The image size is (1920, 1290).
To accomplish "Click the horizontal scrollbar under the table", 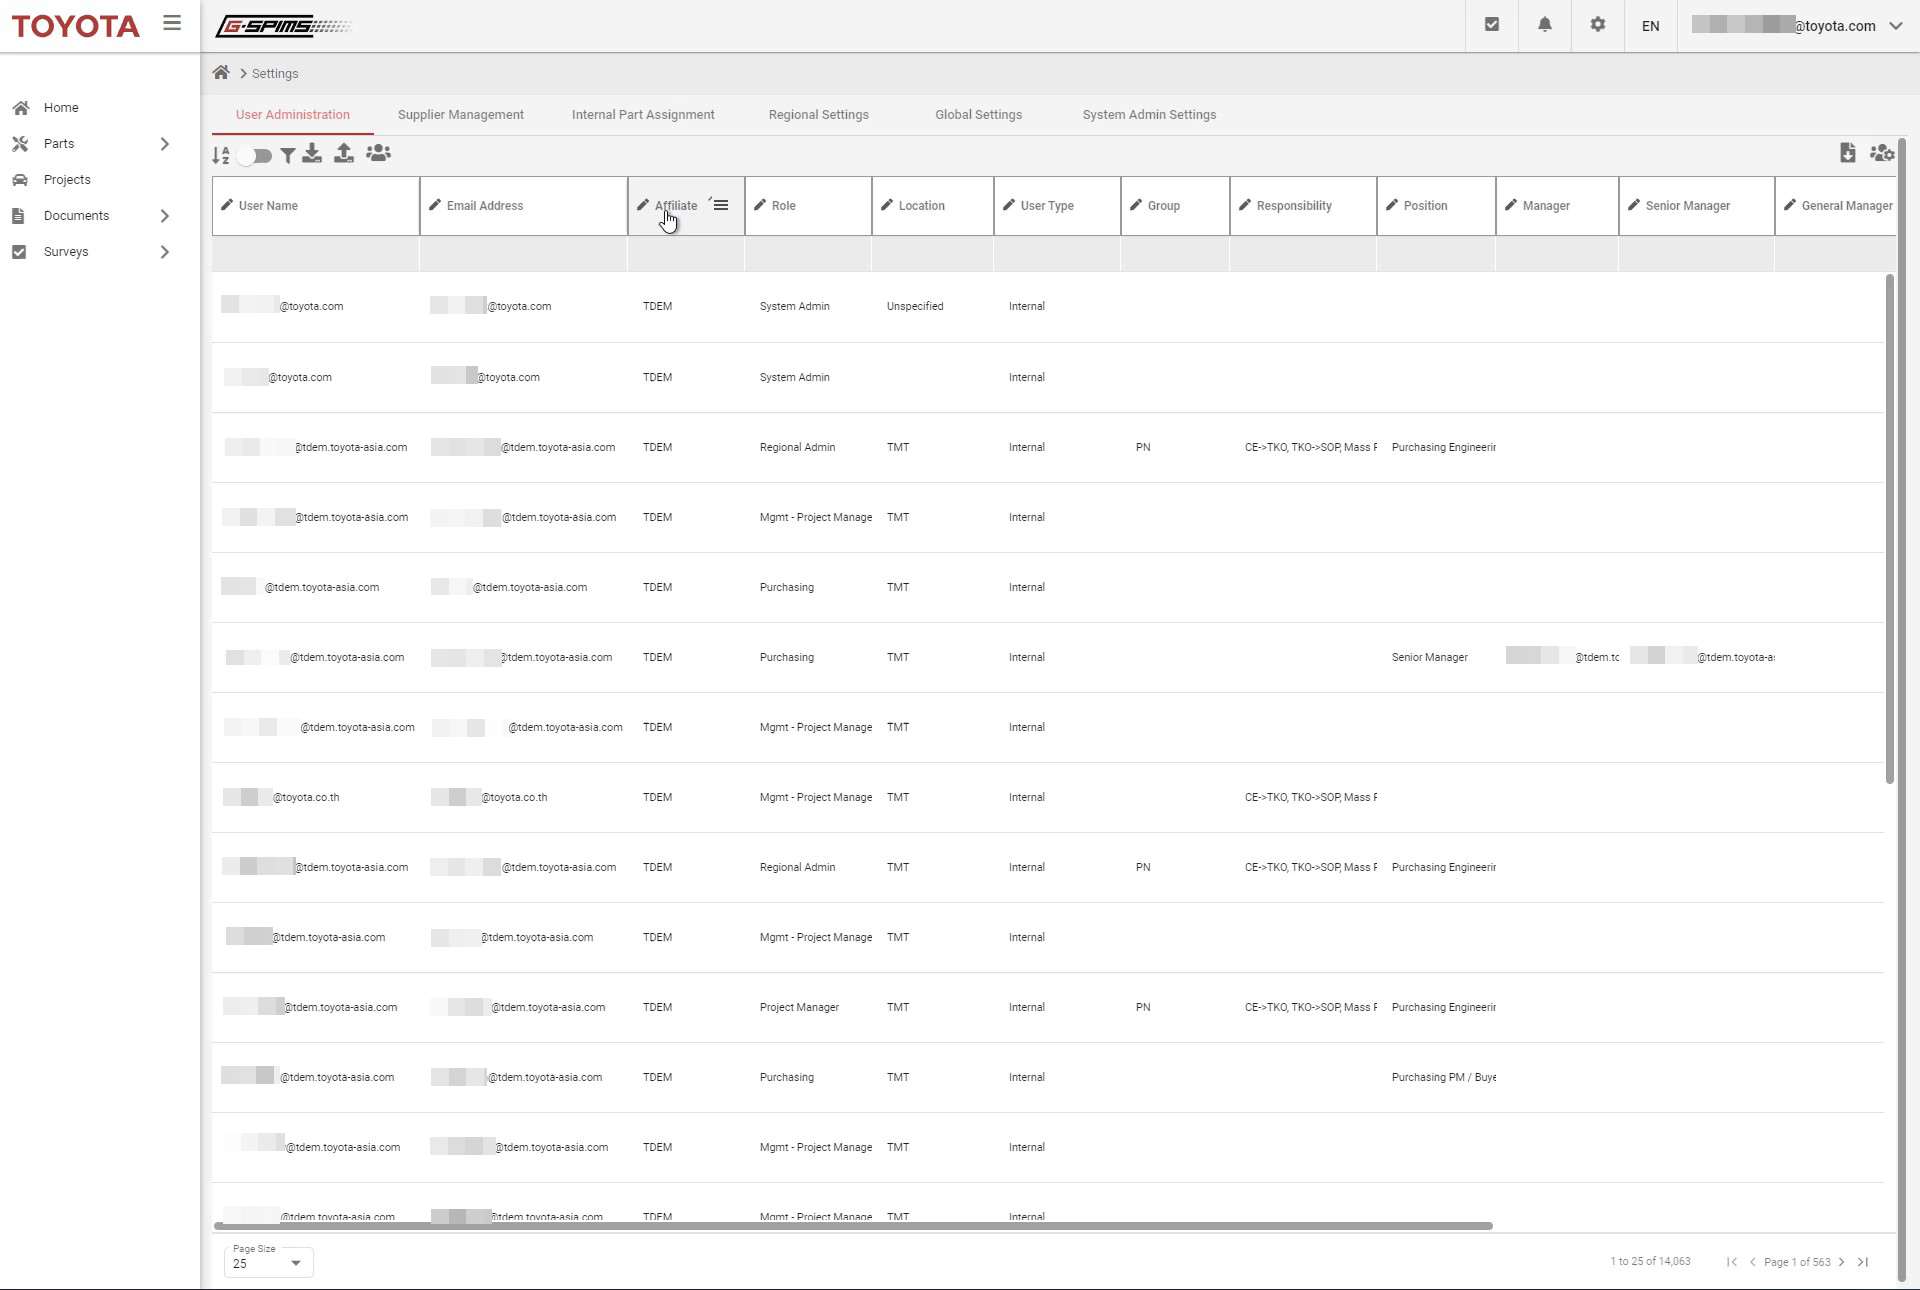I will [852, 1226].
